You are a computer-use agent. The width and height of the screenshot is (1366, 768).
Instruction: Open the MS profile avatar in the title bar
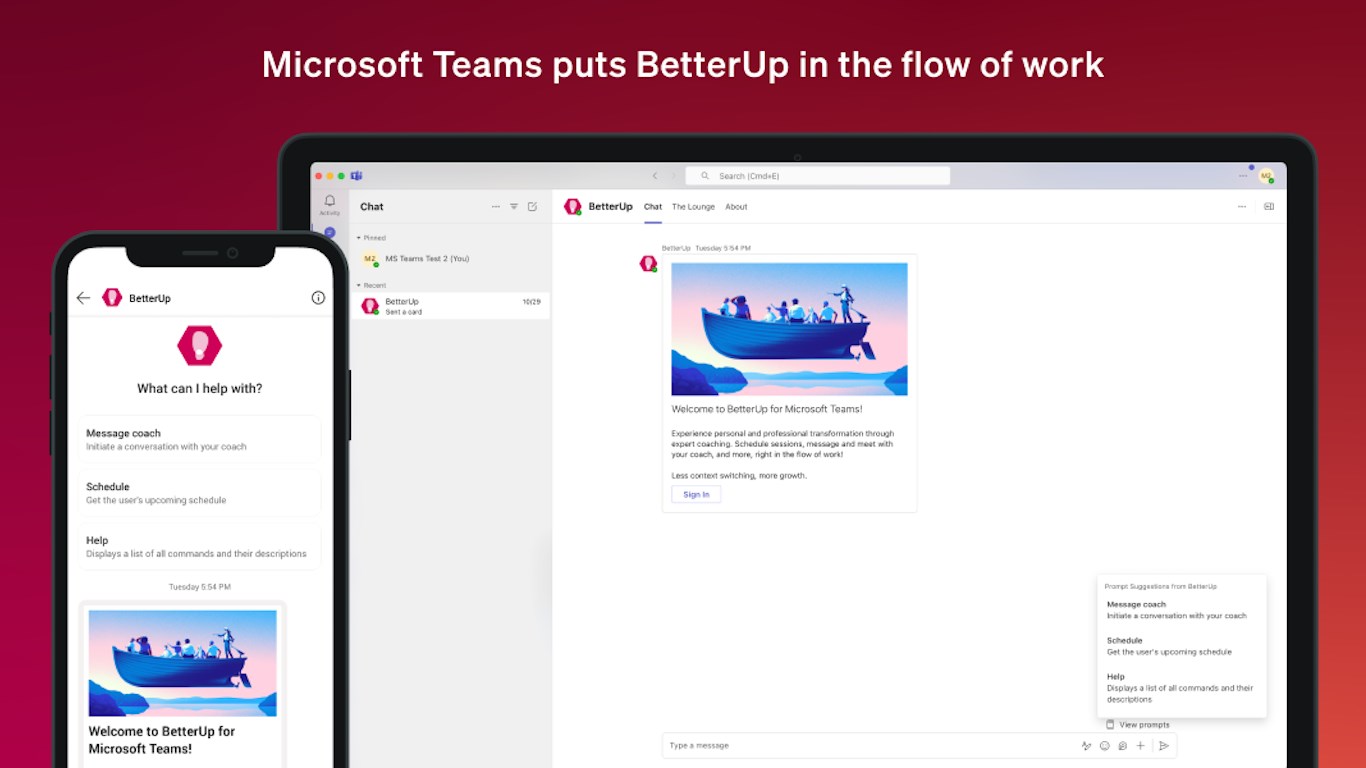[1266, 176]
